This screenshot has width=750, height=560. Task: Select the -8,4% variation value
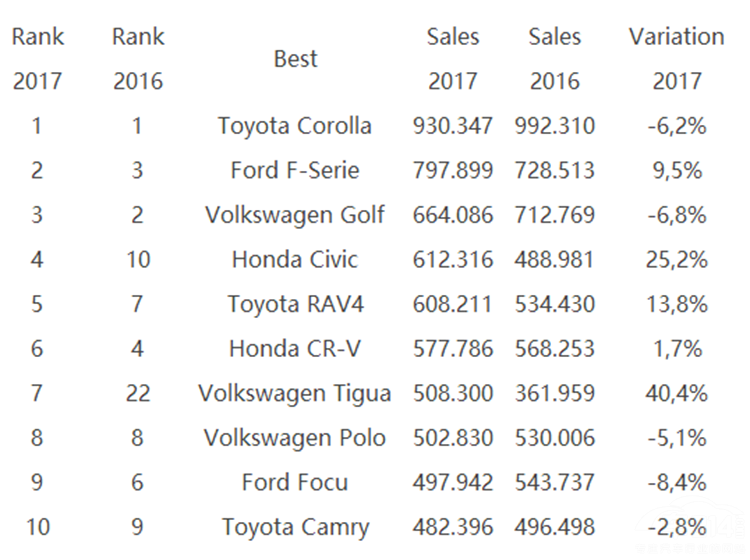click(676, 482)
